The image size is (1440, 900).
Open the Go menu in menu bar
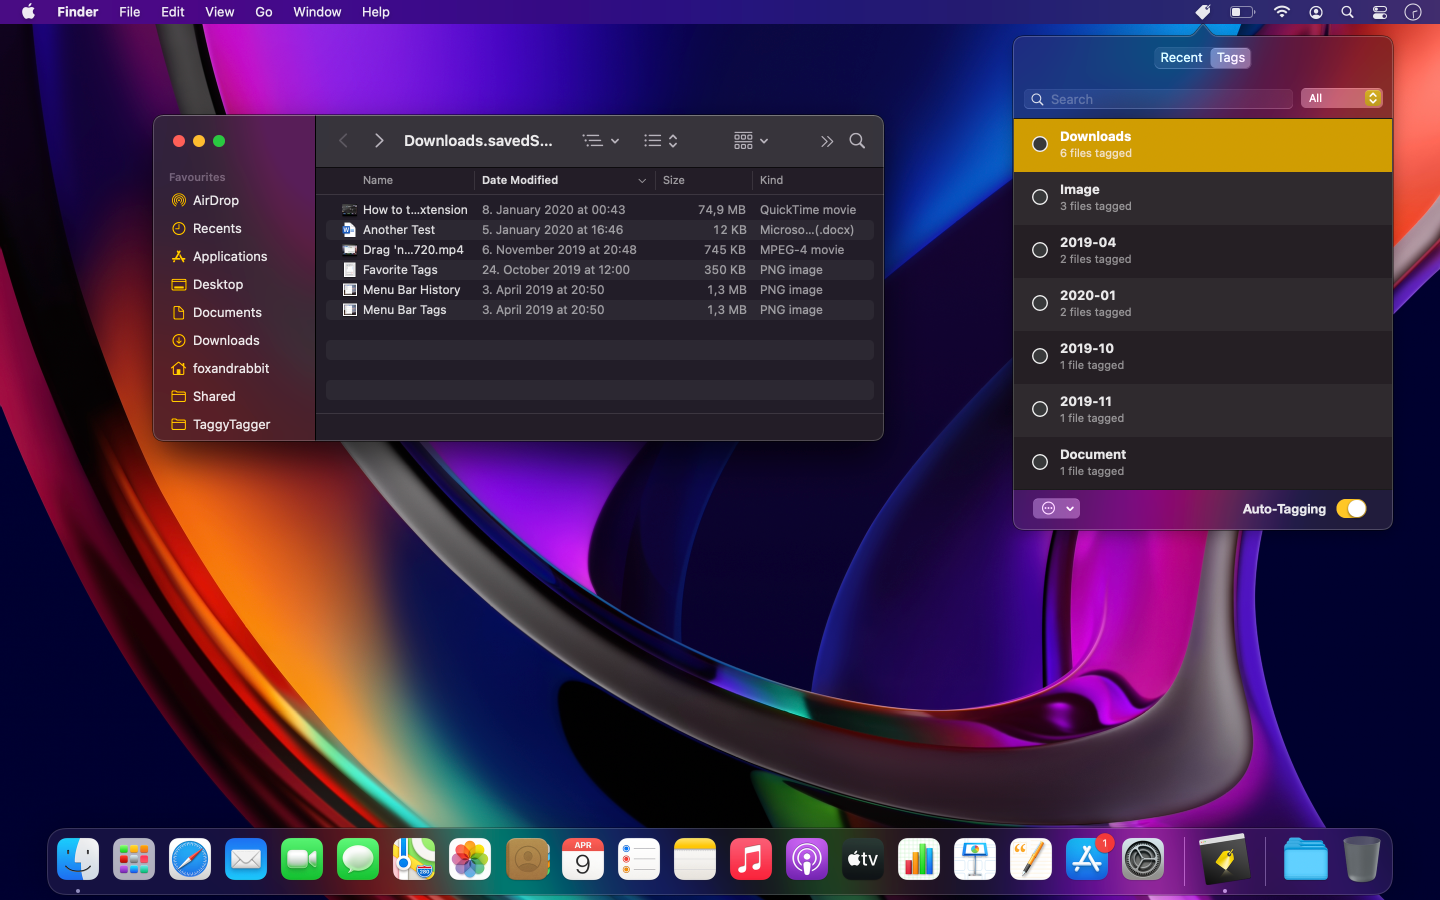[263, 12]
